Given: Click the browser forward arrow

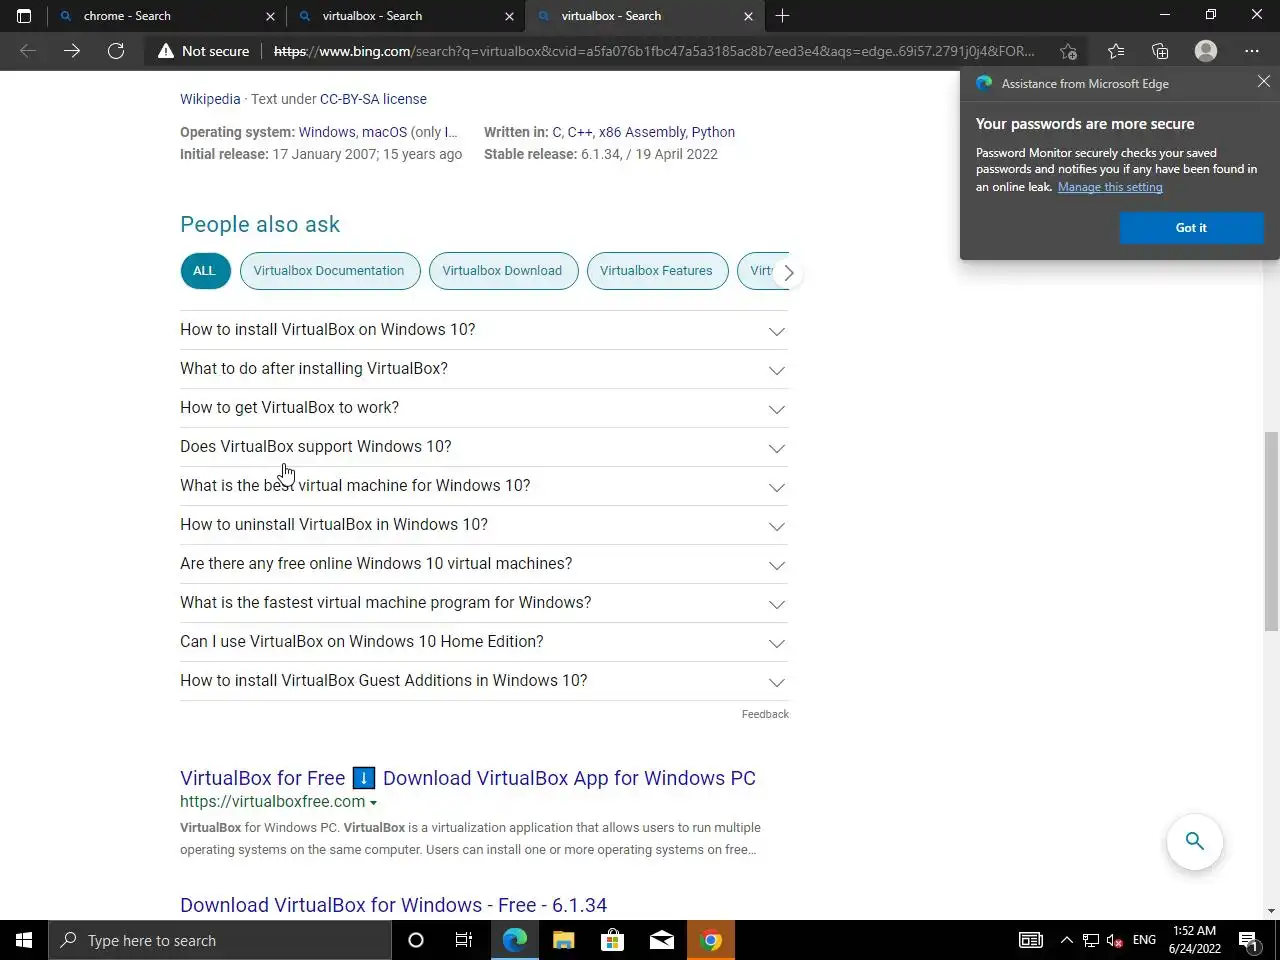Looking at the screenshot, I should click(72, 51).
